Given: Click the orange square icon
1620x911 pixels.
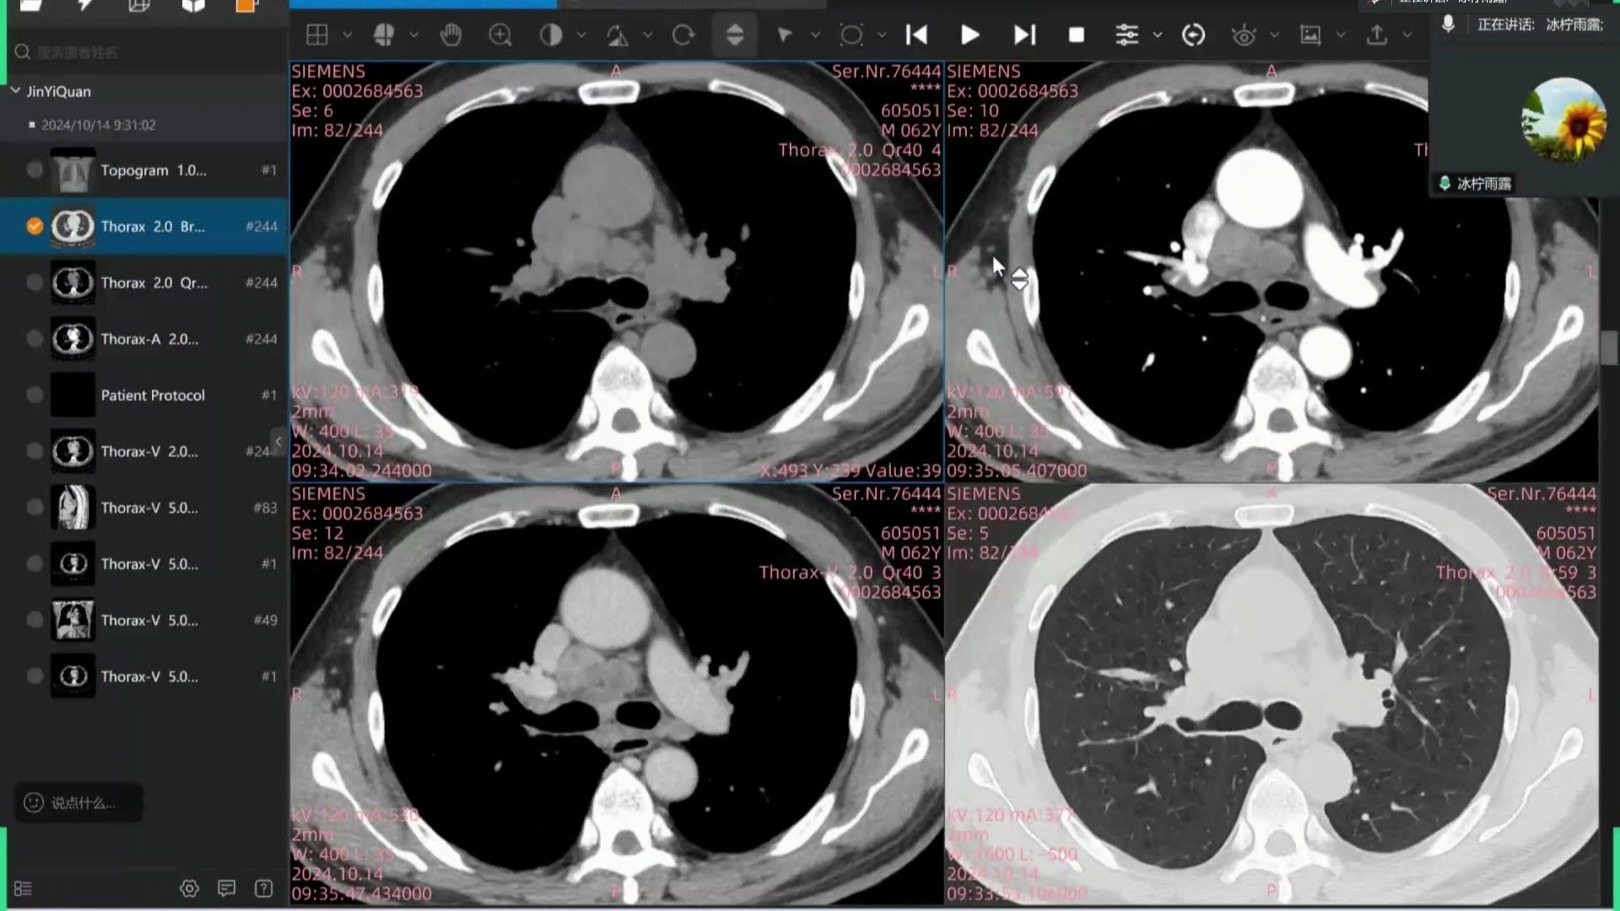Looking at the screenshot, I should click(x=245, y=5).
